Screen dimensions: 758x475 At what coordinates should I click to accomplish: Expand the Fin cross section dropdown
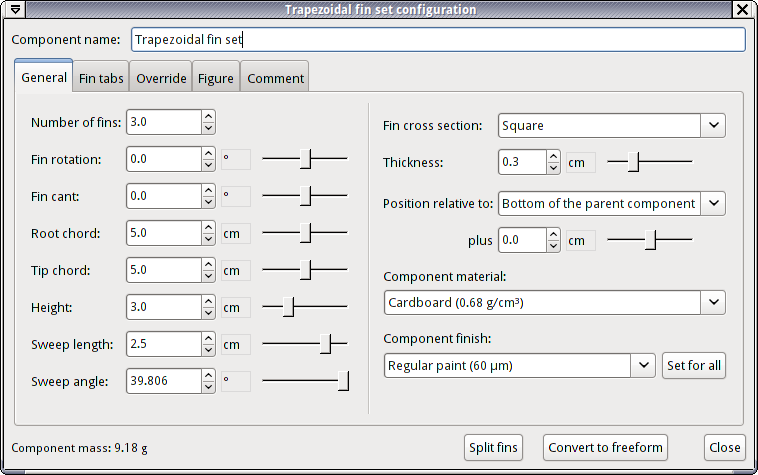pos(713,126)
